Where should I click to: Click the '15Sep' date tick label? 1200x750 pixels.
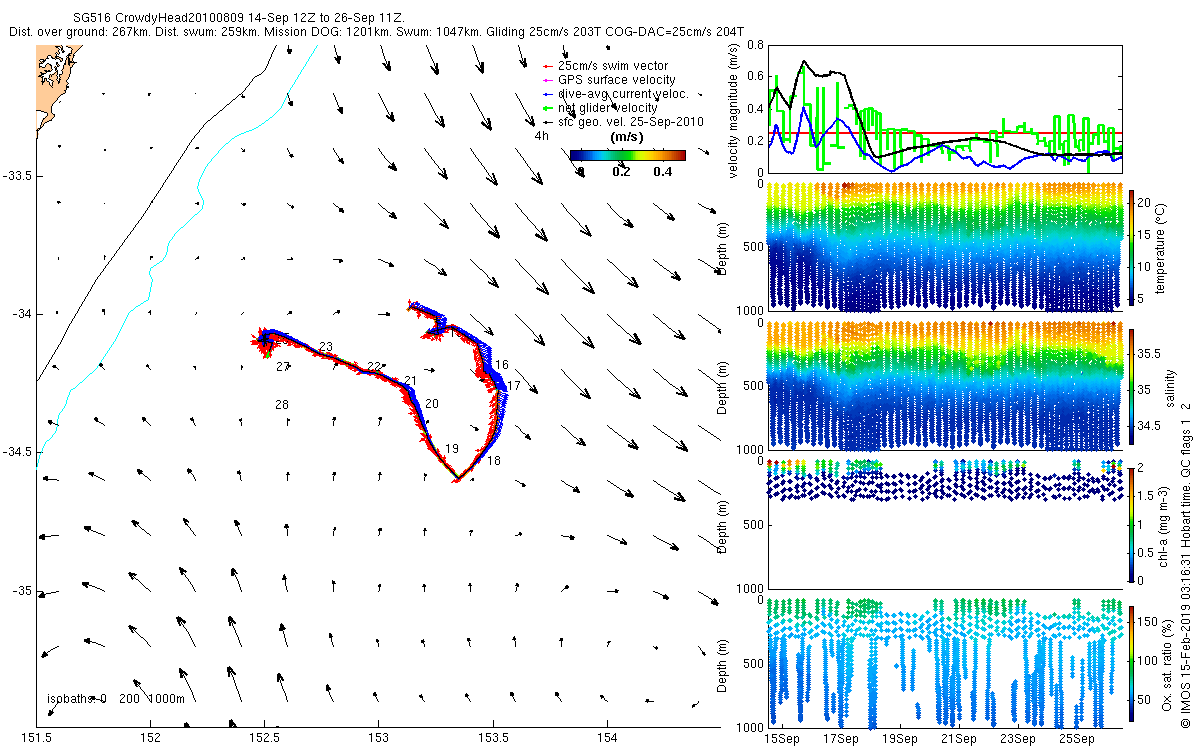tap(782, 739)
